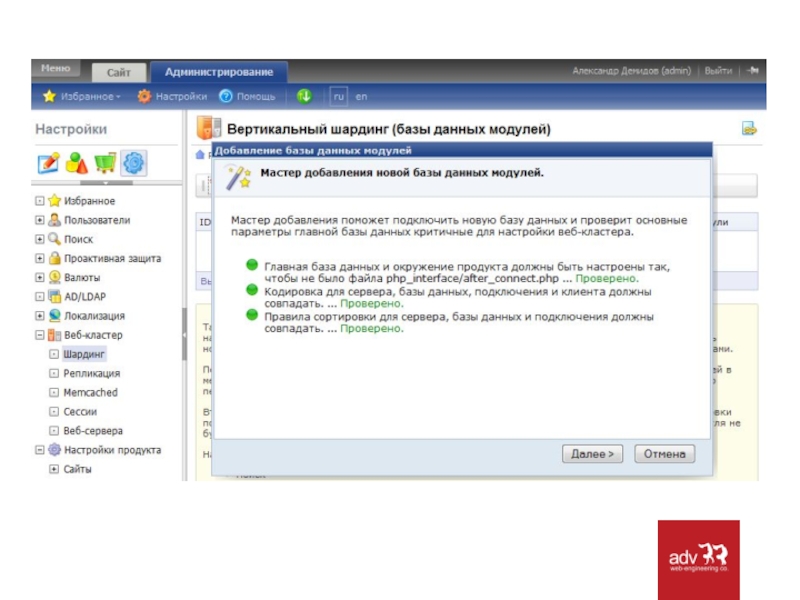This screenshot has width=800, height=600.
Task: Click the sidebar collapse splitter handle
Action: pos(184,335)
